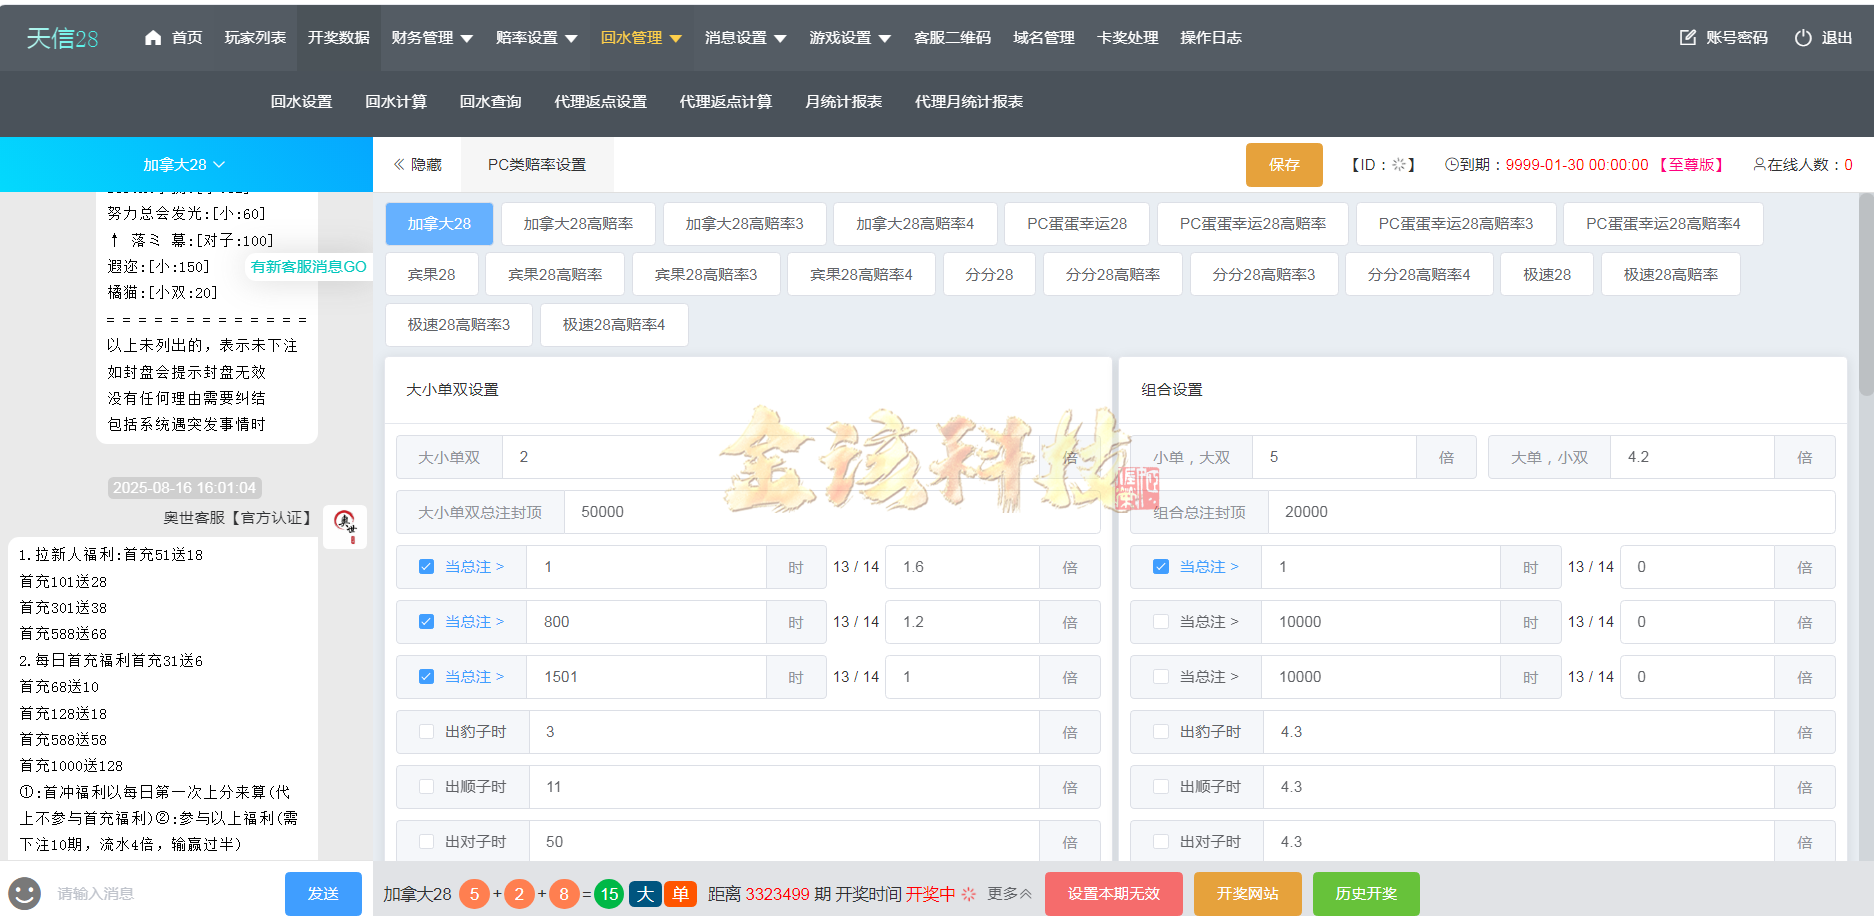This screenshot has height=916, width=1874.
Task: Click the 退出 power icon to log out
Action: tap(1801, 37)
